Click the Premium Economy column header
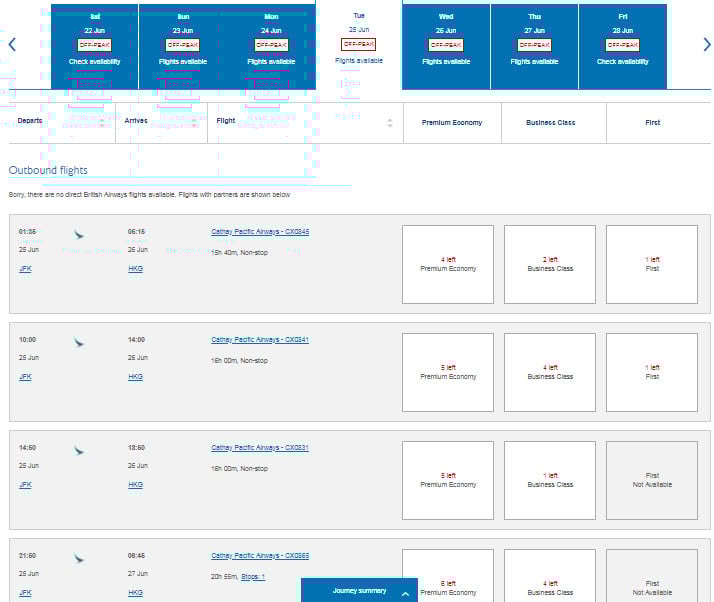Screen dimensions: 714x602 [452, 122]
